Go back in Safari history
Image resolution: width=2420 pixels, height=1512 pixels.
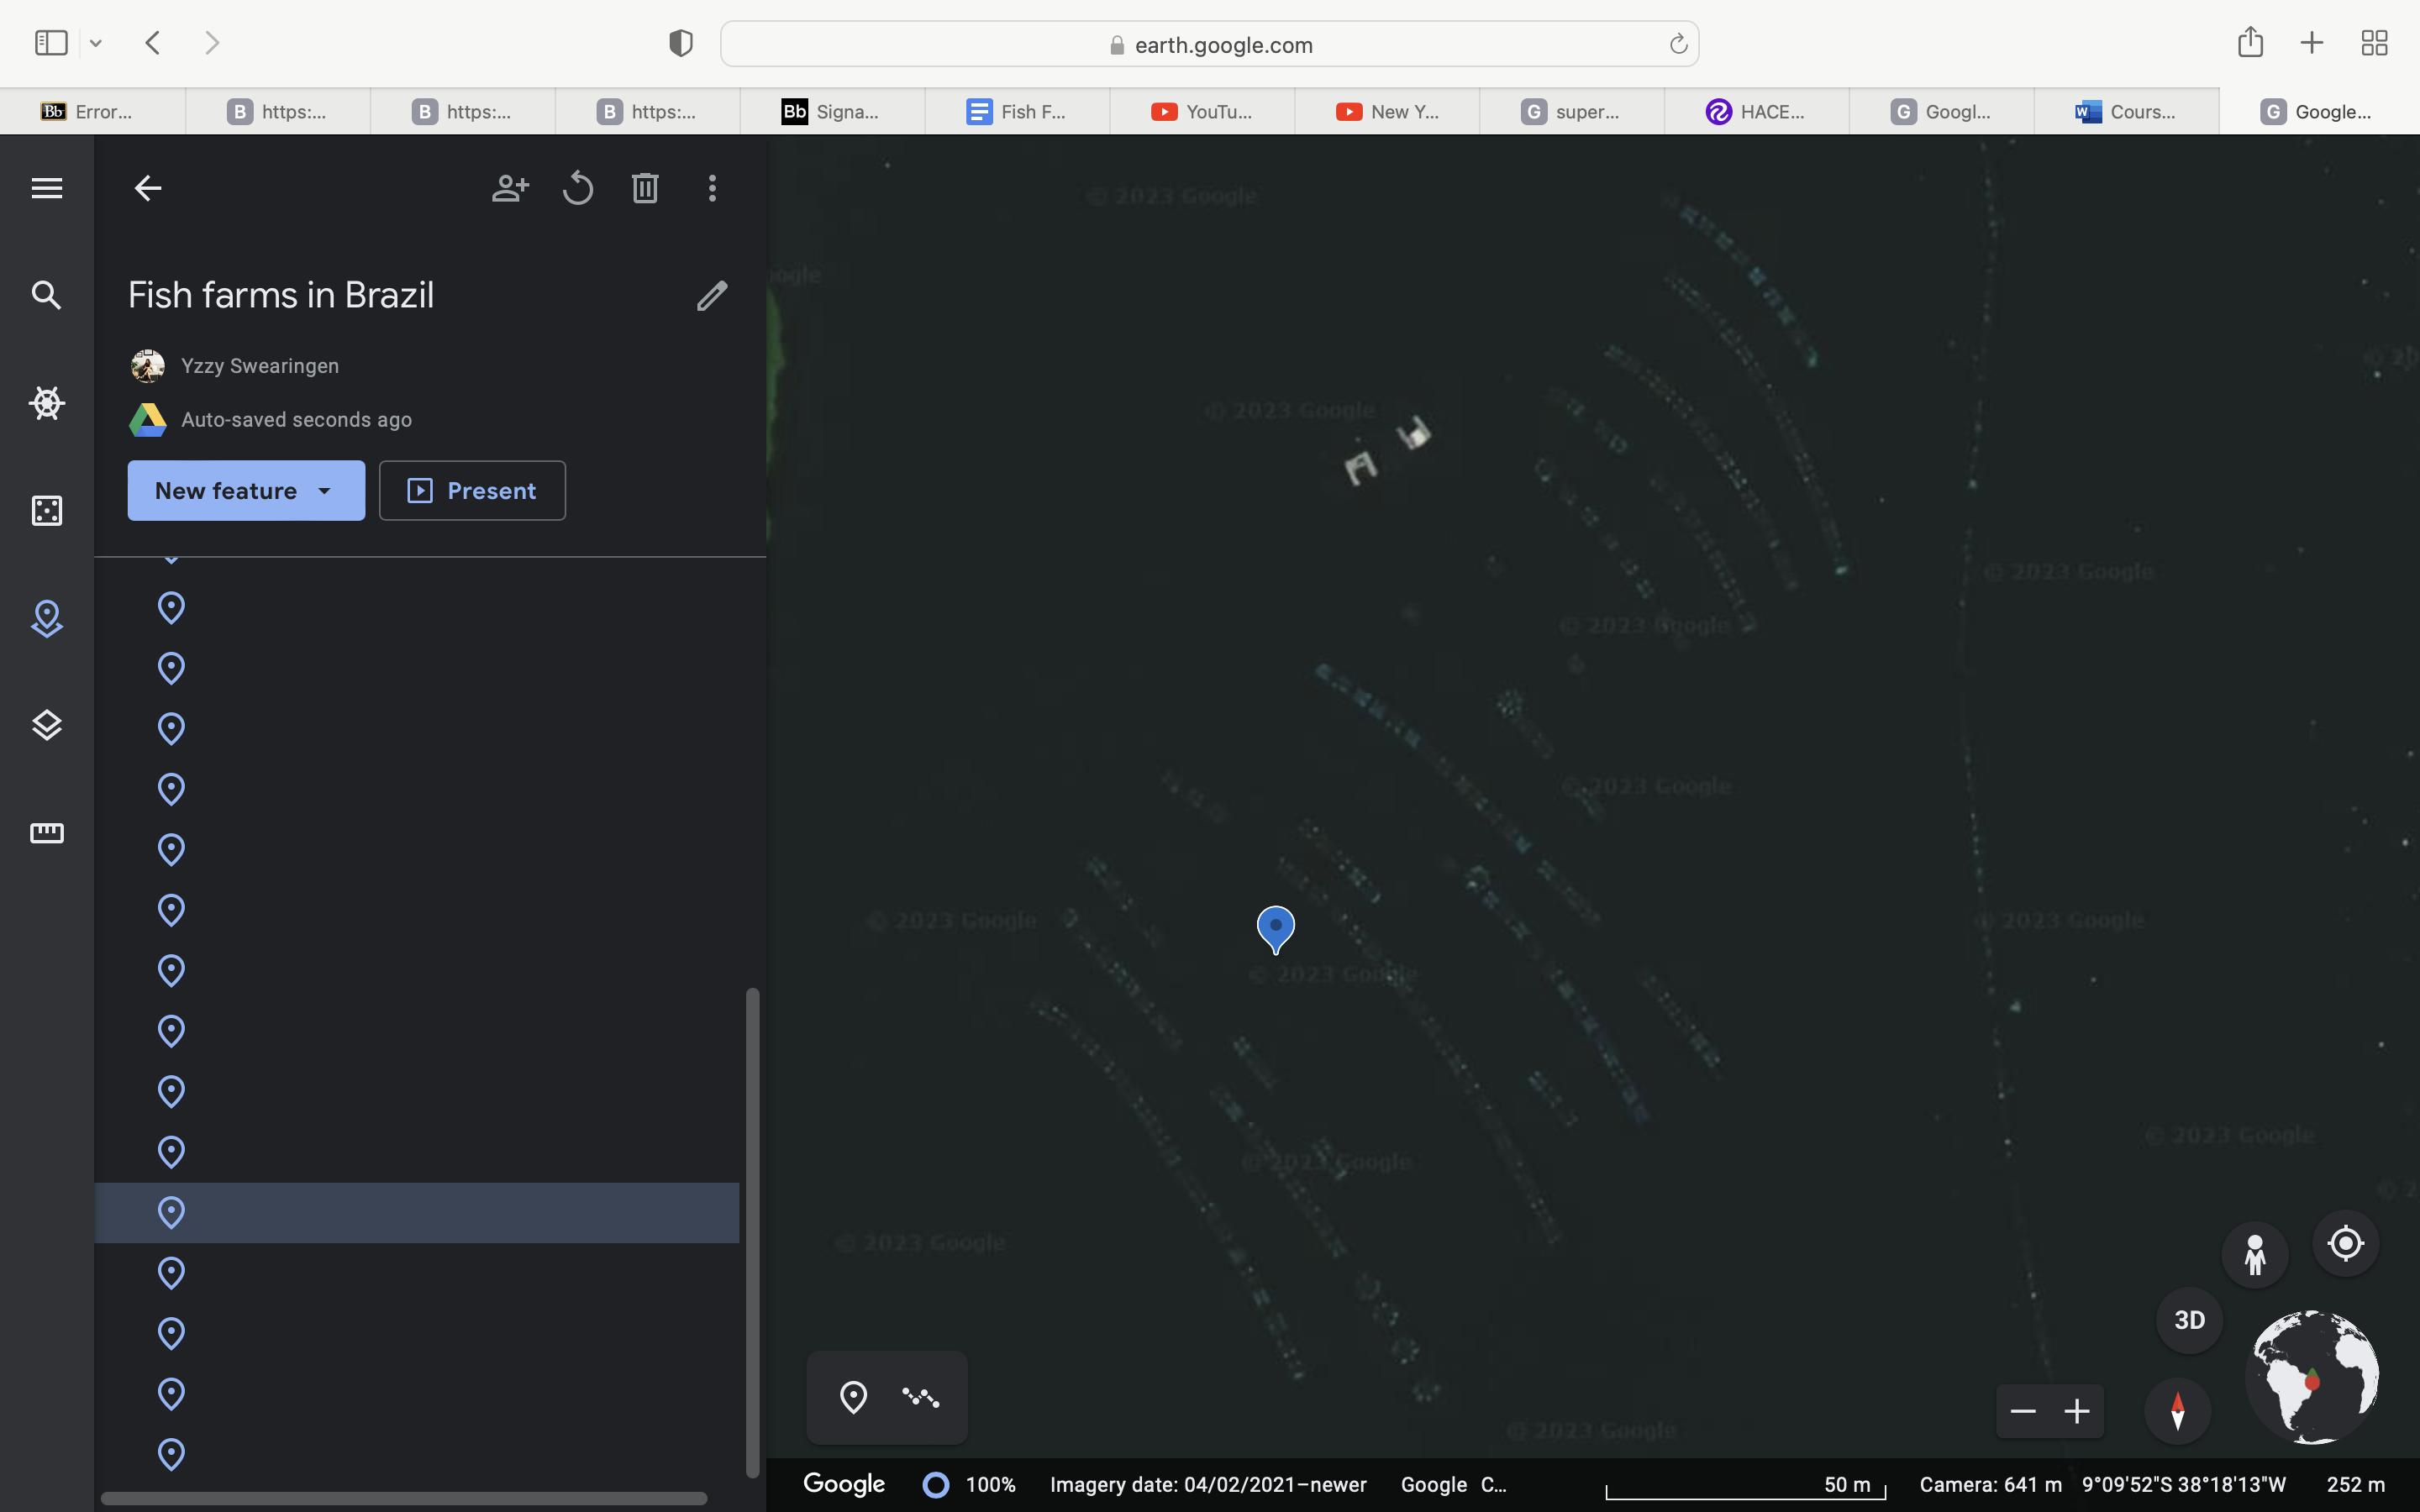(x=153, y=43)
